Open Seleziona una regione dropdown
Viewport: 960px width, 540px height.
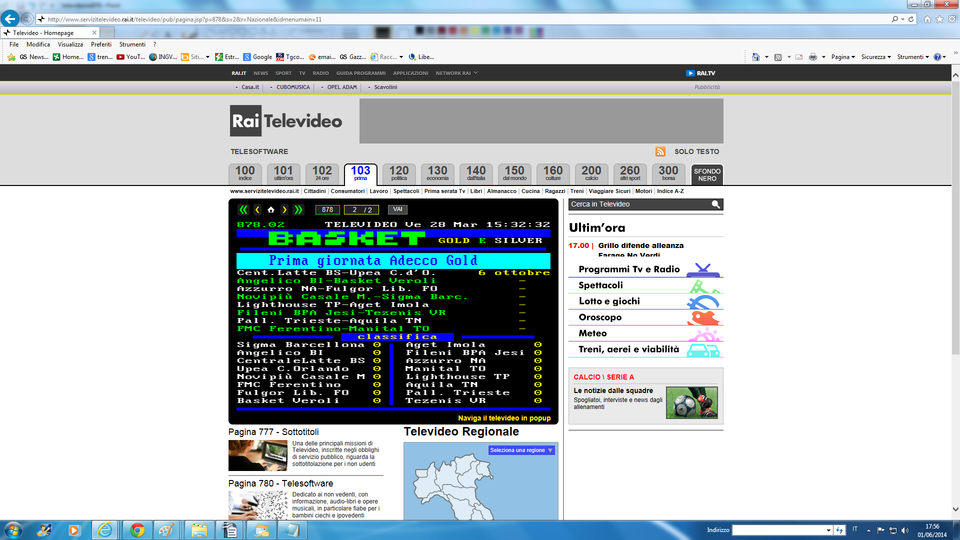(x=521, y=450)
